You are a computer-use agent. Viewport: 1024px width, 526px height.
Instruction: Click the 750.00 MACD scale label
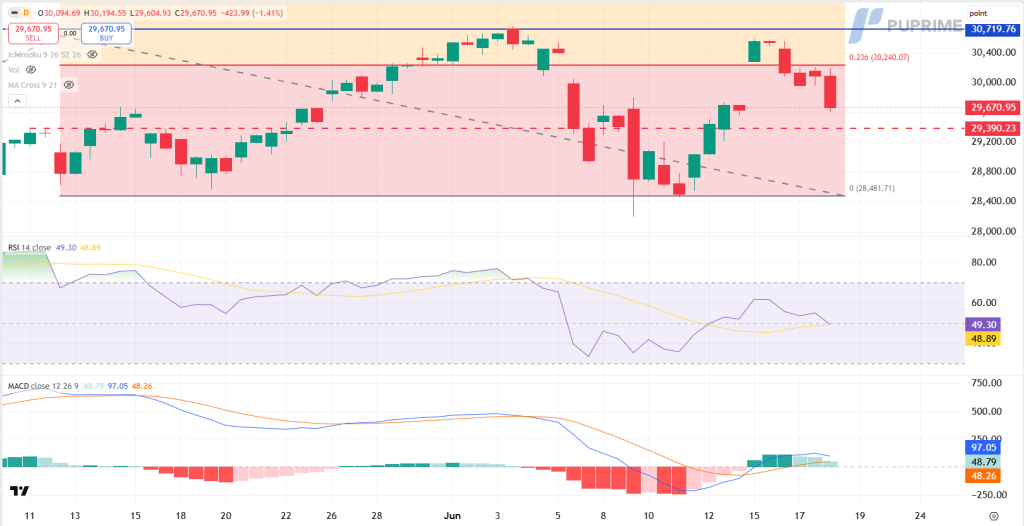click(986, 384)
